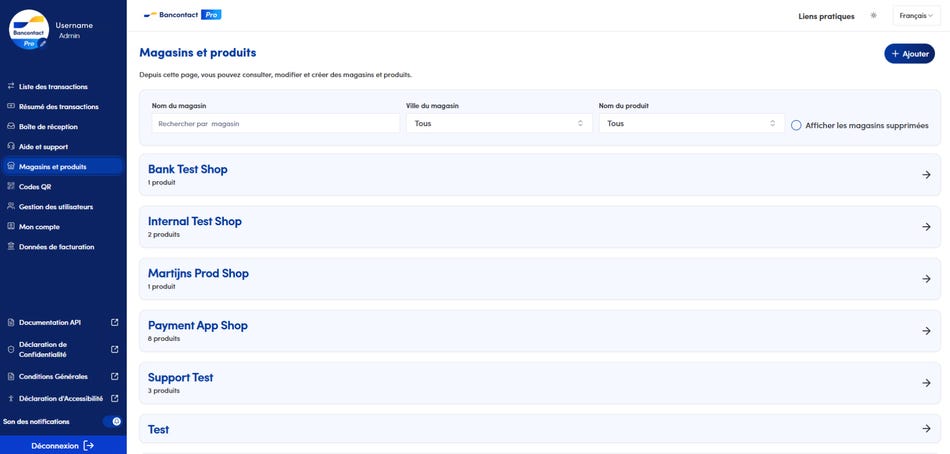The image size is (950, 454).
Task: Click the Magasins et produits shop icon
Action: pyautogui.click(x=10, y=166)
